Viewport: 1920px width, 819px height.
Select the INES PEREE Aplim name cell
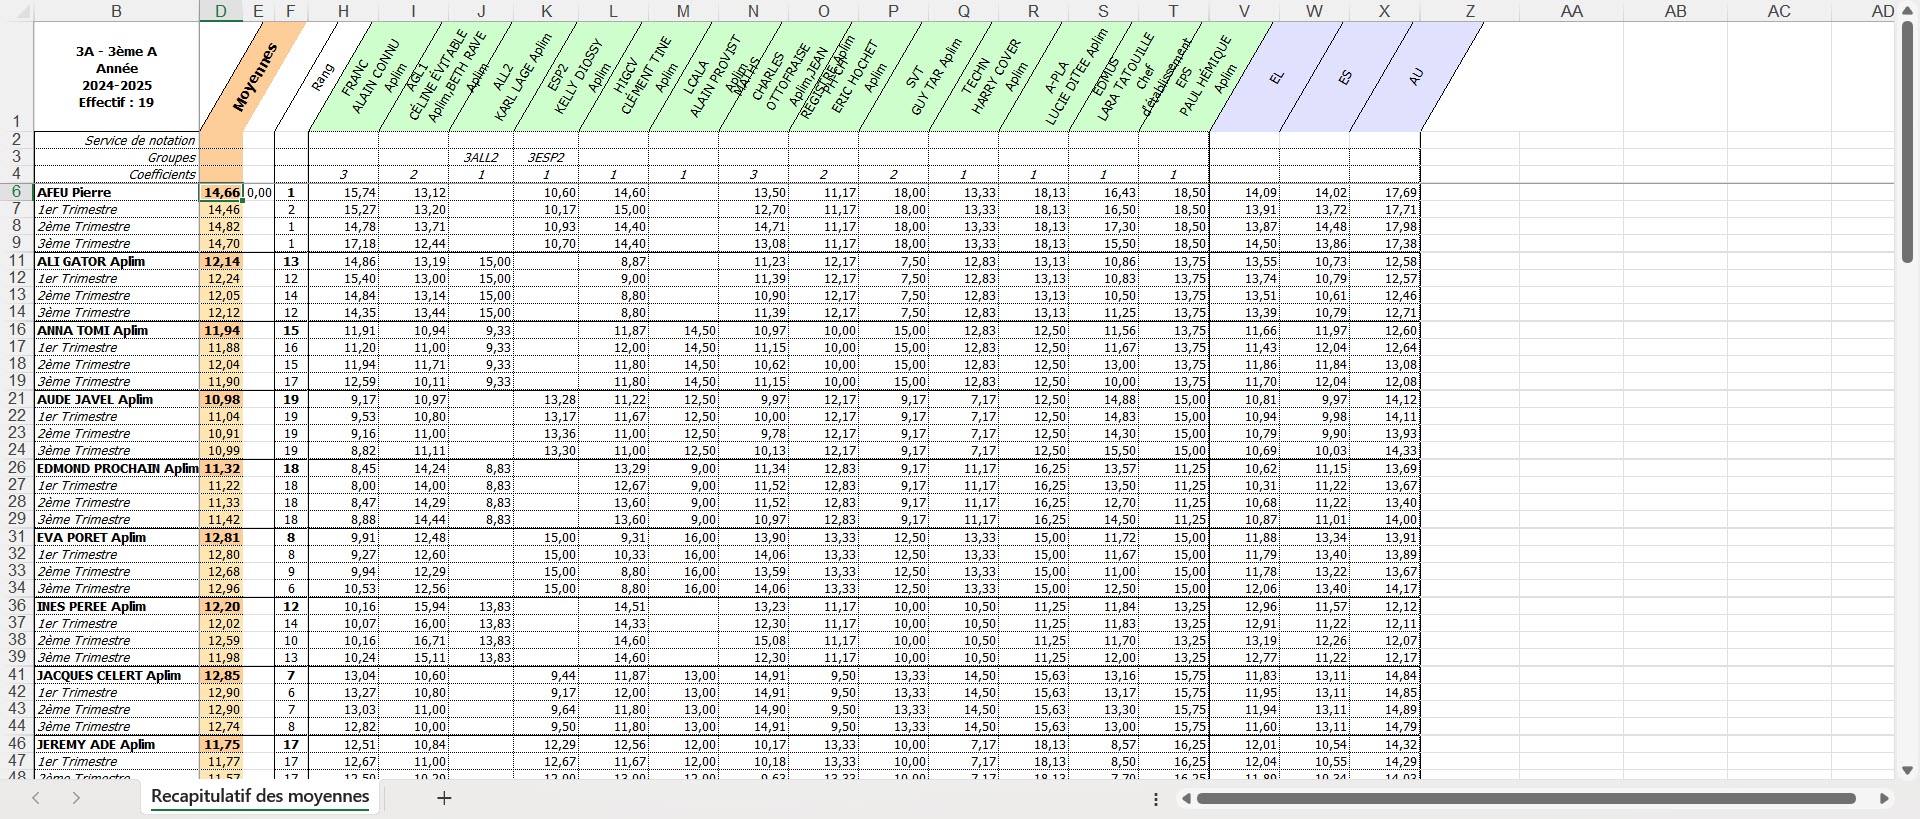(117, 606)
